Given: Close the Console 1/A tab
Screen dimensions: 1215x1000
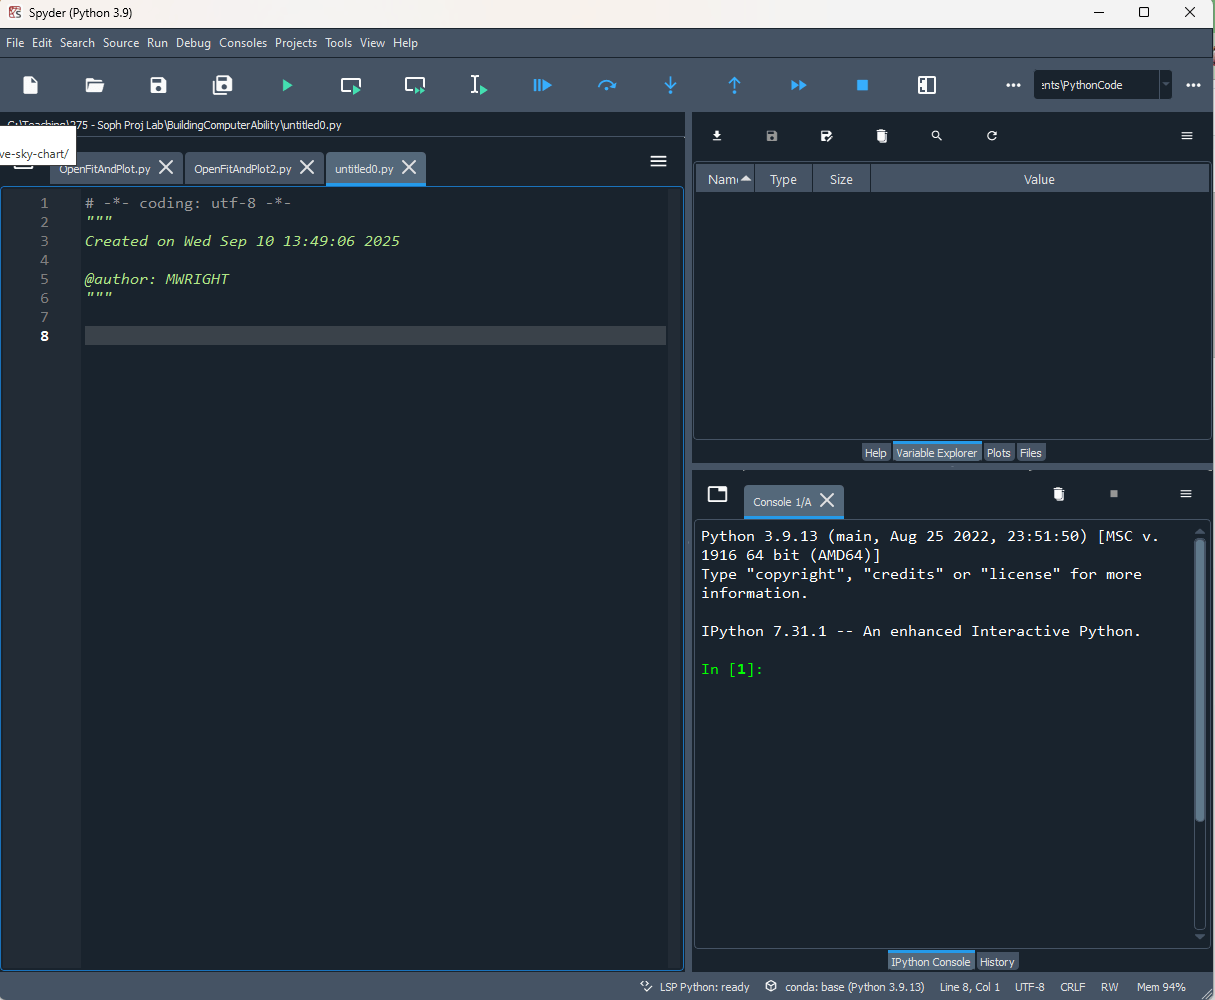Looking at the screenshot, I should coord(827,500).
